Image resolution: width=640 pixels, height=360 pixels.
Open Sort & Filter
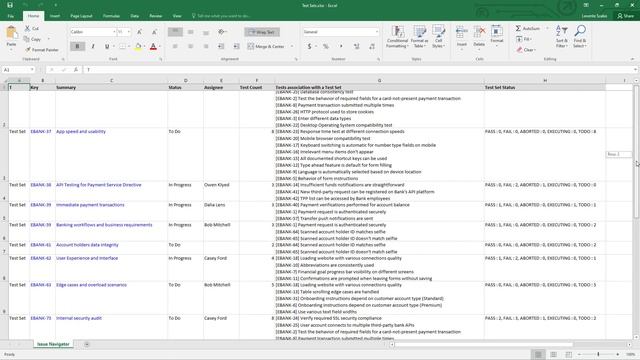[562, 36]
